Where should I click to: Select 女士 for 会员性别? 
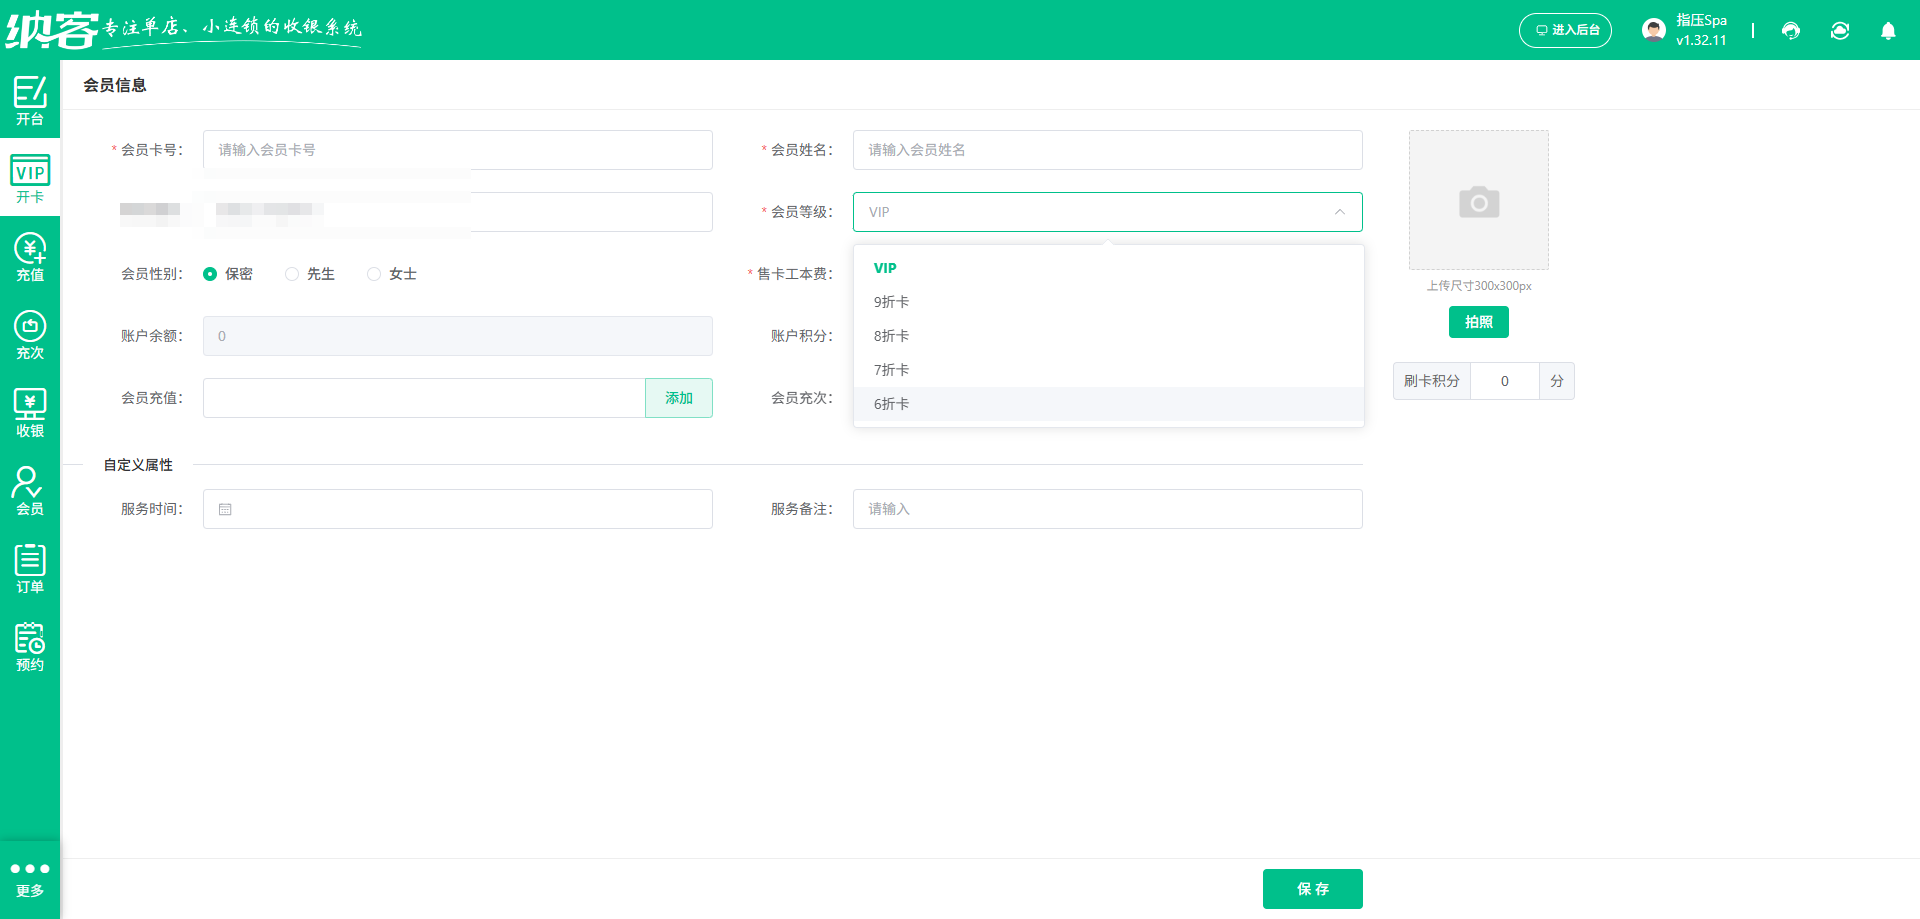coord(375,273)
